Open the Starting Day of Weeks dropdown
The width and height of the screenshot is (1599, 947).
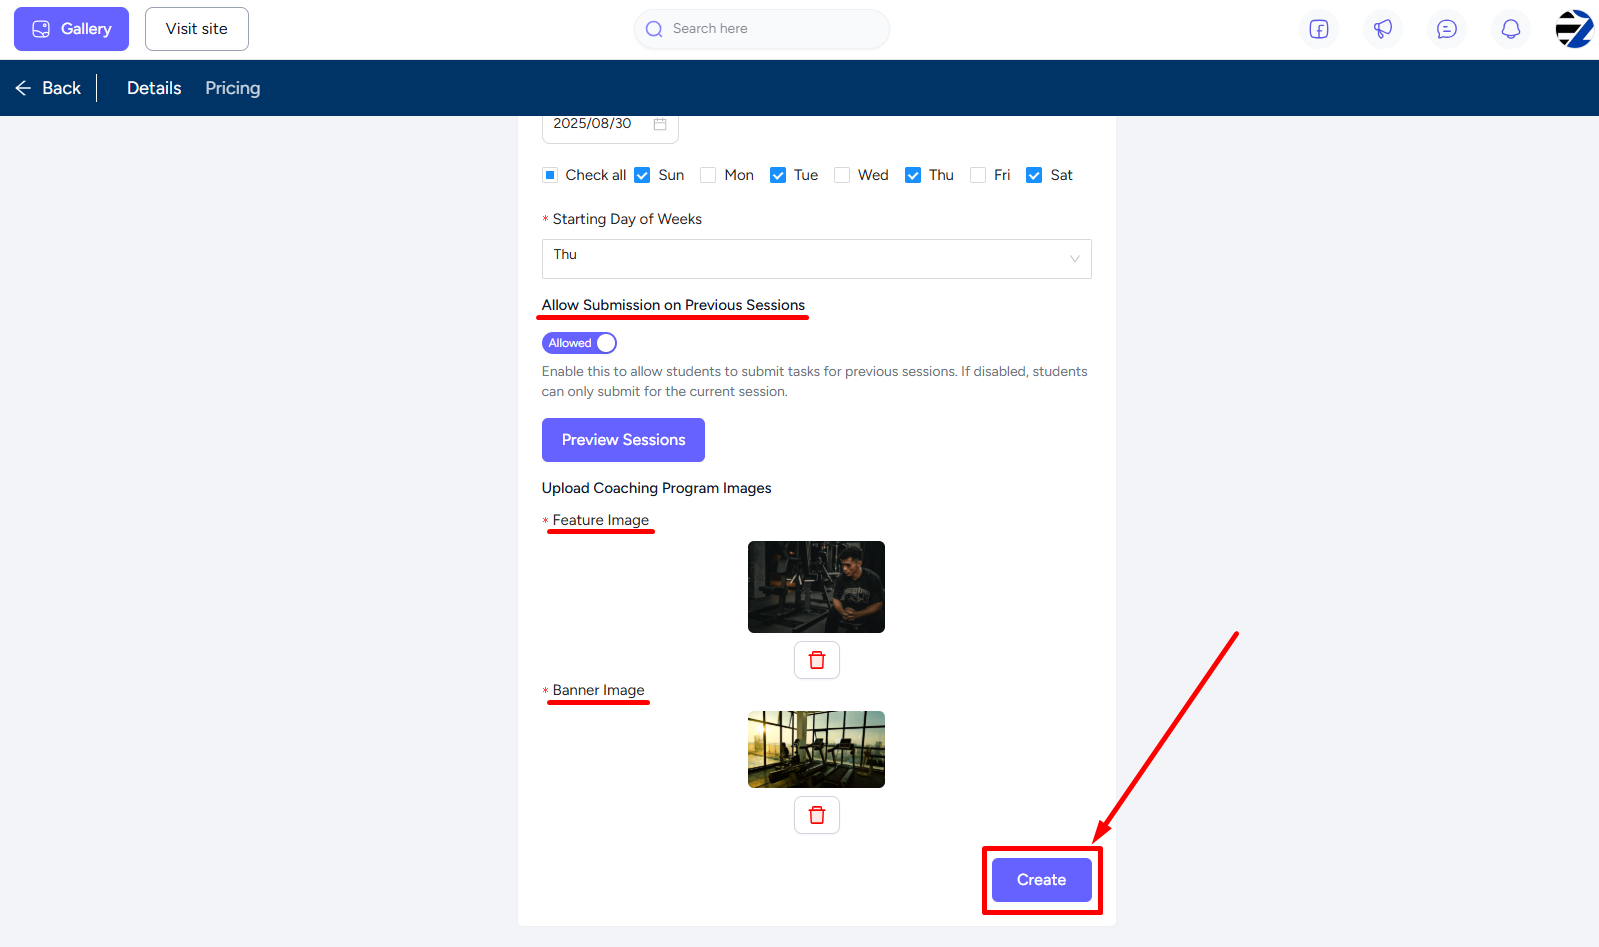click(816, 259)
